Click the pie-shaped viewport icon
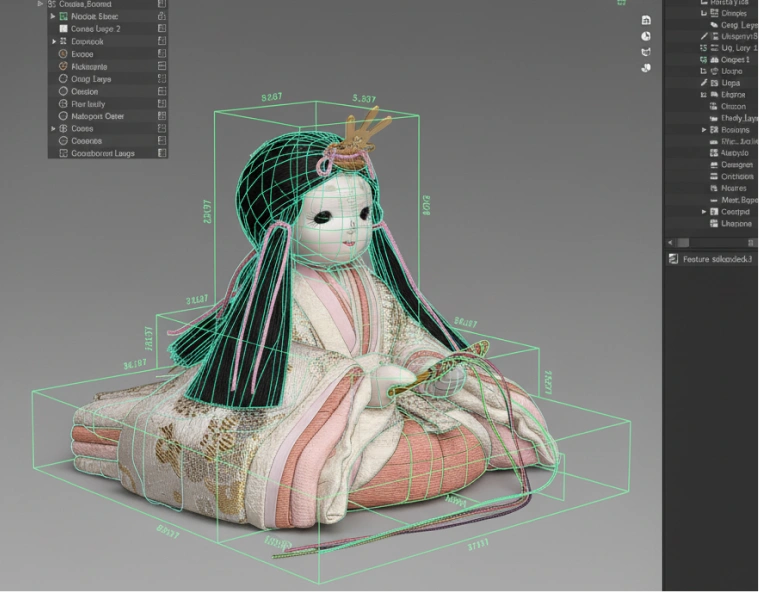 tap(646, 36)
